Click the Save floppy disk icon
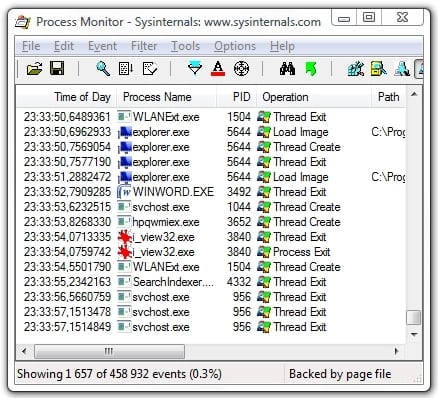 point(57,68)
